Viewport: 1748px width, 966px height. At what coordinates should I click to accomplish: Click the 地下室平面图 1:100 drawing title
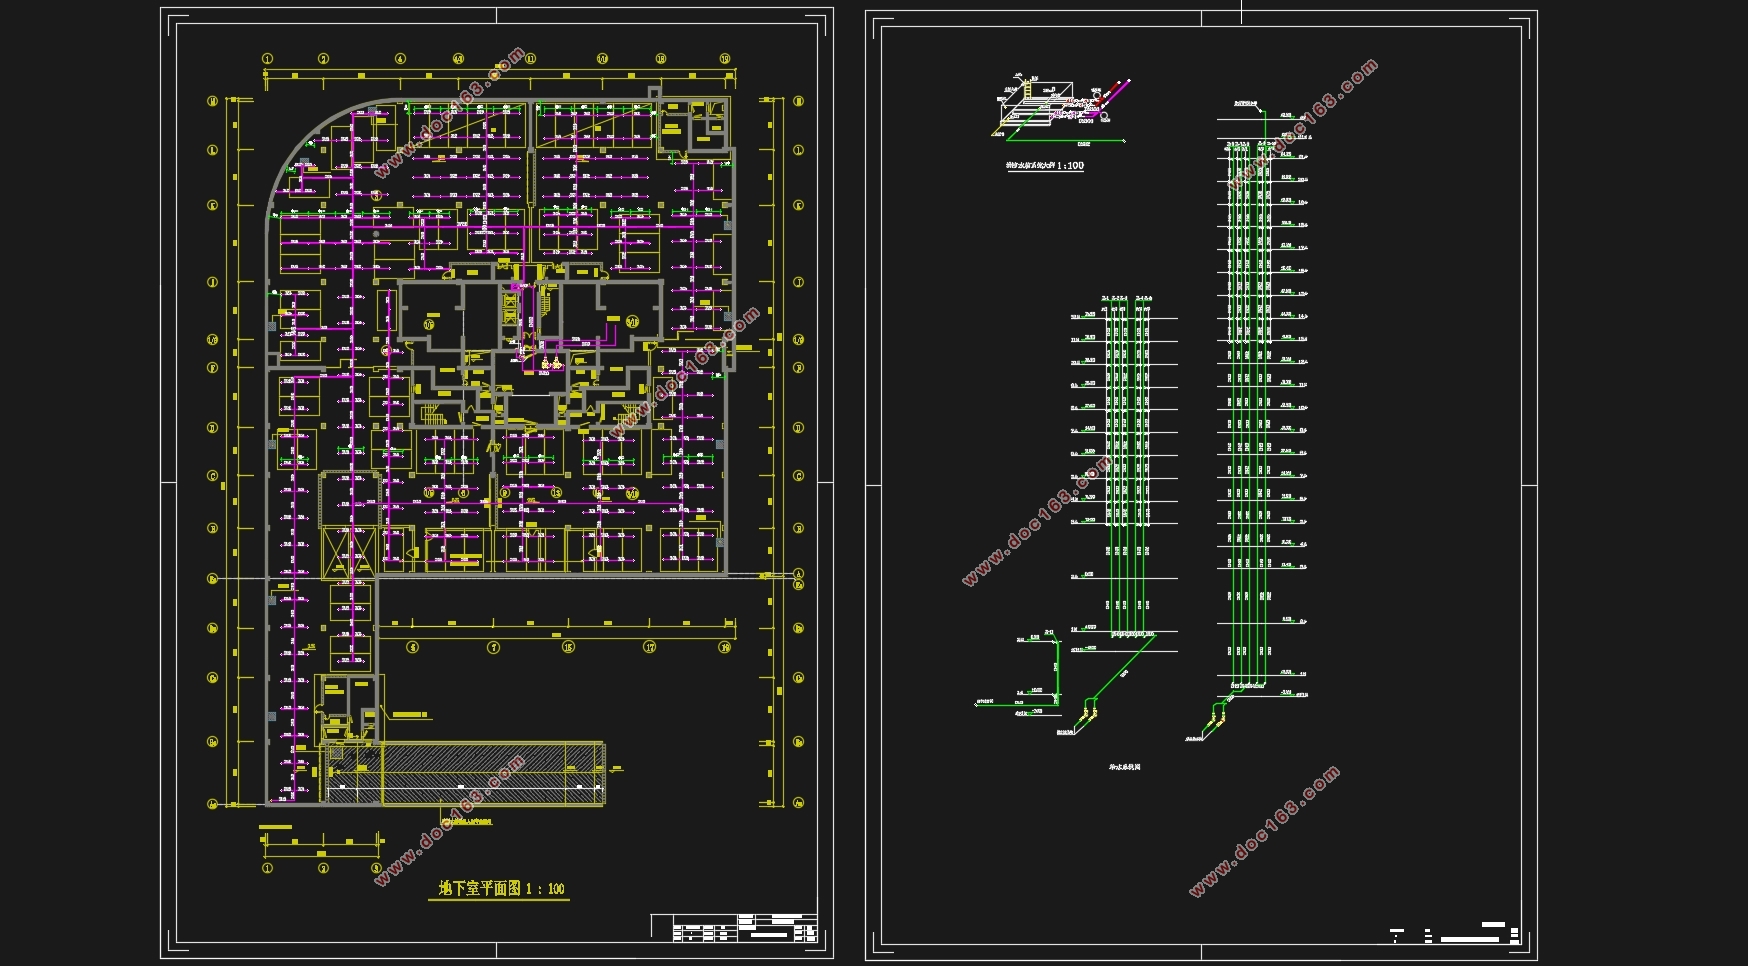[501, 888]
